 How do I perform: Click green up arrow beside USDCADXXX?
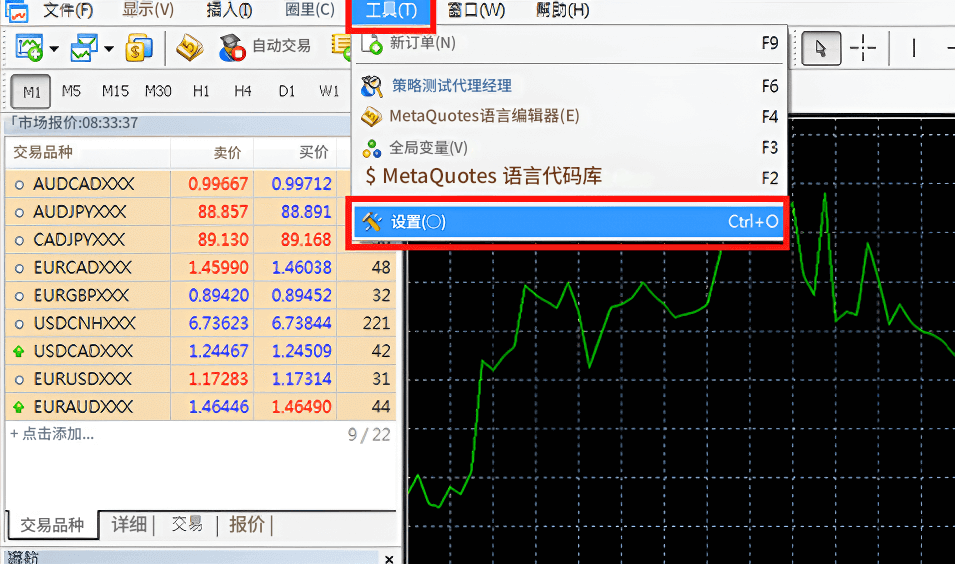[x=19, y=351]
